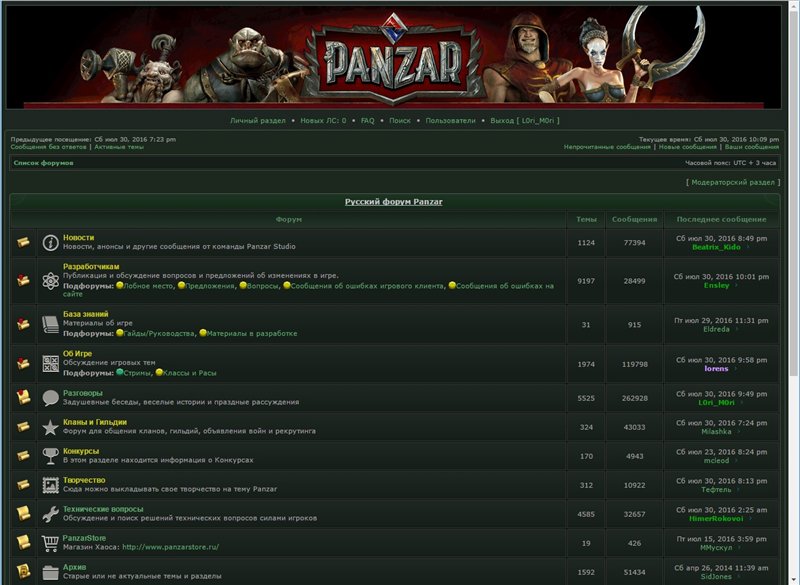Click the speech bubble icon beside Разговоры
800x585 pixels.
coord(51,398)
